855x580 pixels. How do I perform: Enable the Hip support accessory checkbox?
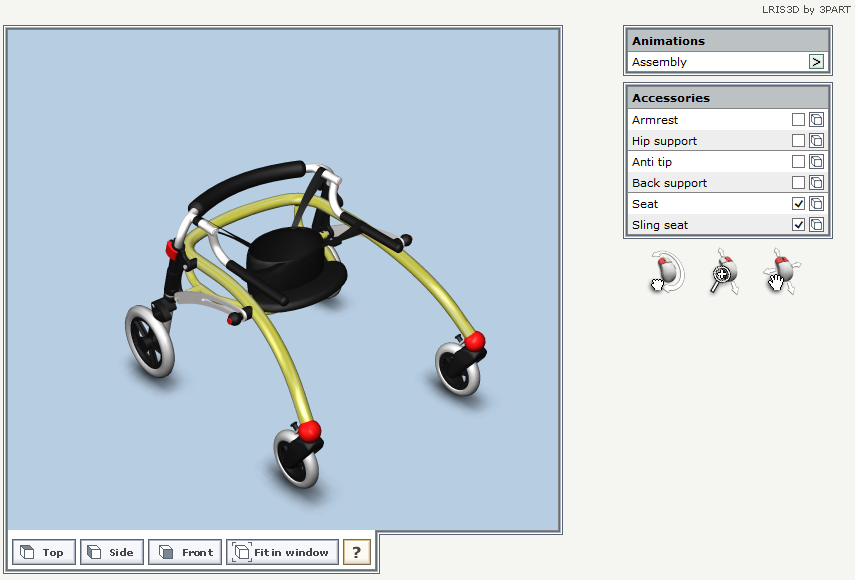pos(798,141)
